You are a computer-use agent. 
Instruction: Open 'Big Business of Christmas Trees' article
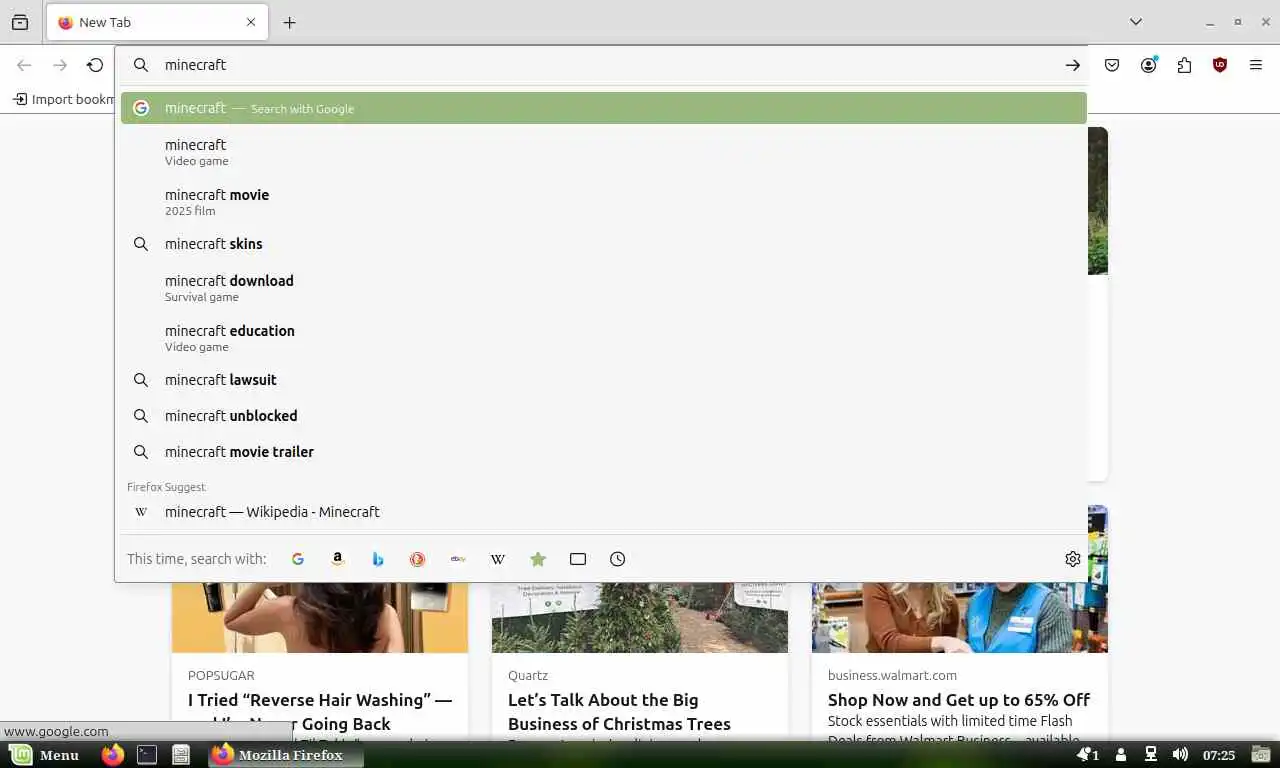[619, 711]
